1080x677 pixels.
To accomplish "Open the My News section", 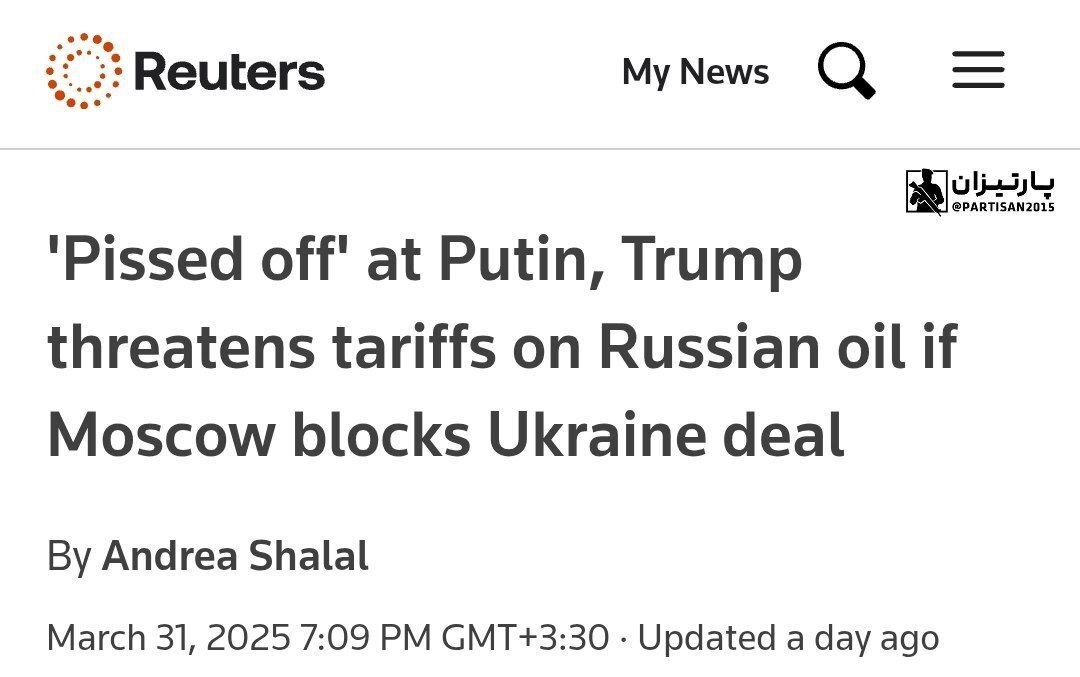I will (695, 72).
